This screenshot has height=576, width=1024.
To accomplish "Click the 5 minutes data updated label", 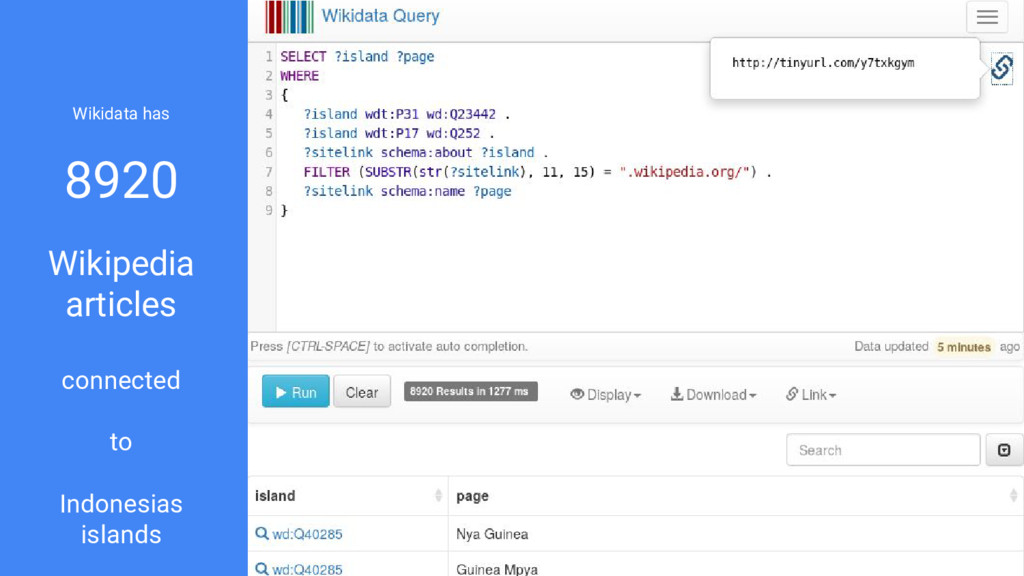I will click(x=963, y=347).
